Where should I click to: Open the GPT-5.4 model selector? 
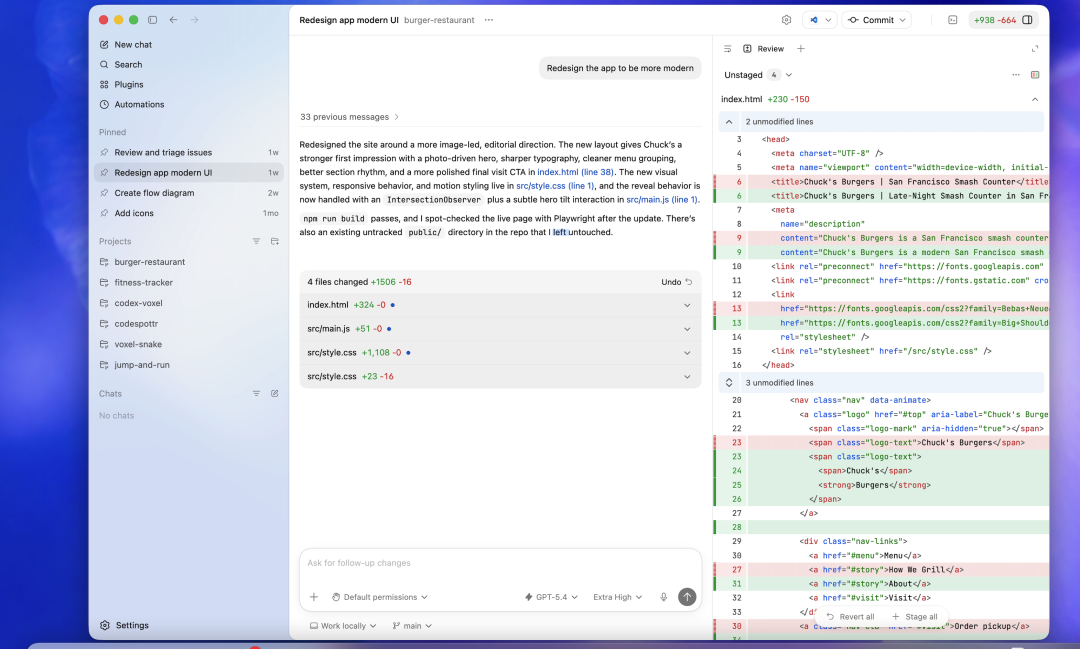click(x=551, y=597)
